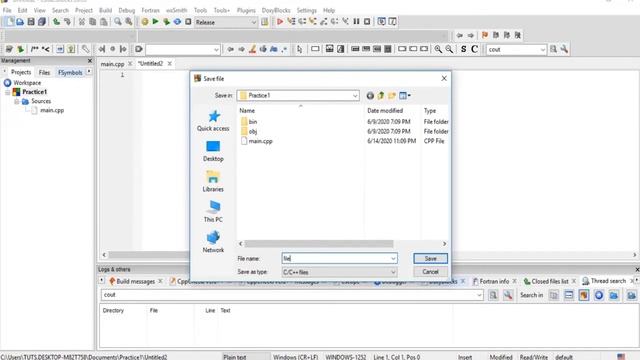Open the Settings menu
Viewport: 640px width, 360px height.
pyautogui.click(x=307, y=10)
